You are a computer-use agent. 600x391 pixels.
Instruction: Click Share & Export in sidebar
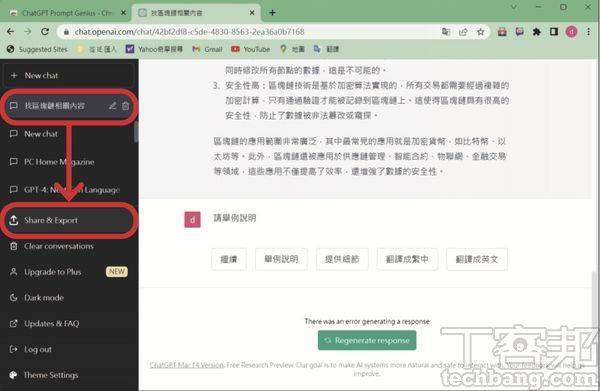pyautogui.click(x=69, y=220)
